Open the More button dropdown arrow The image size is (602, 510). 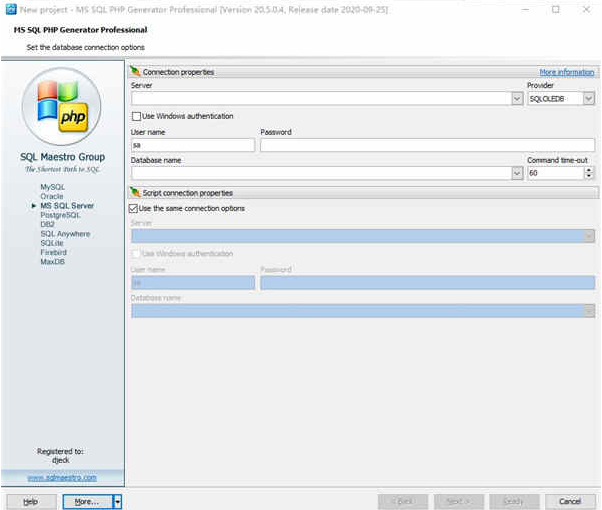tap(117, 501)
